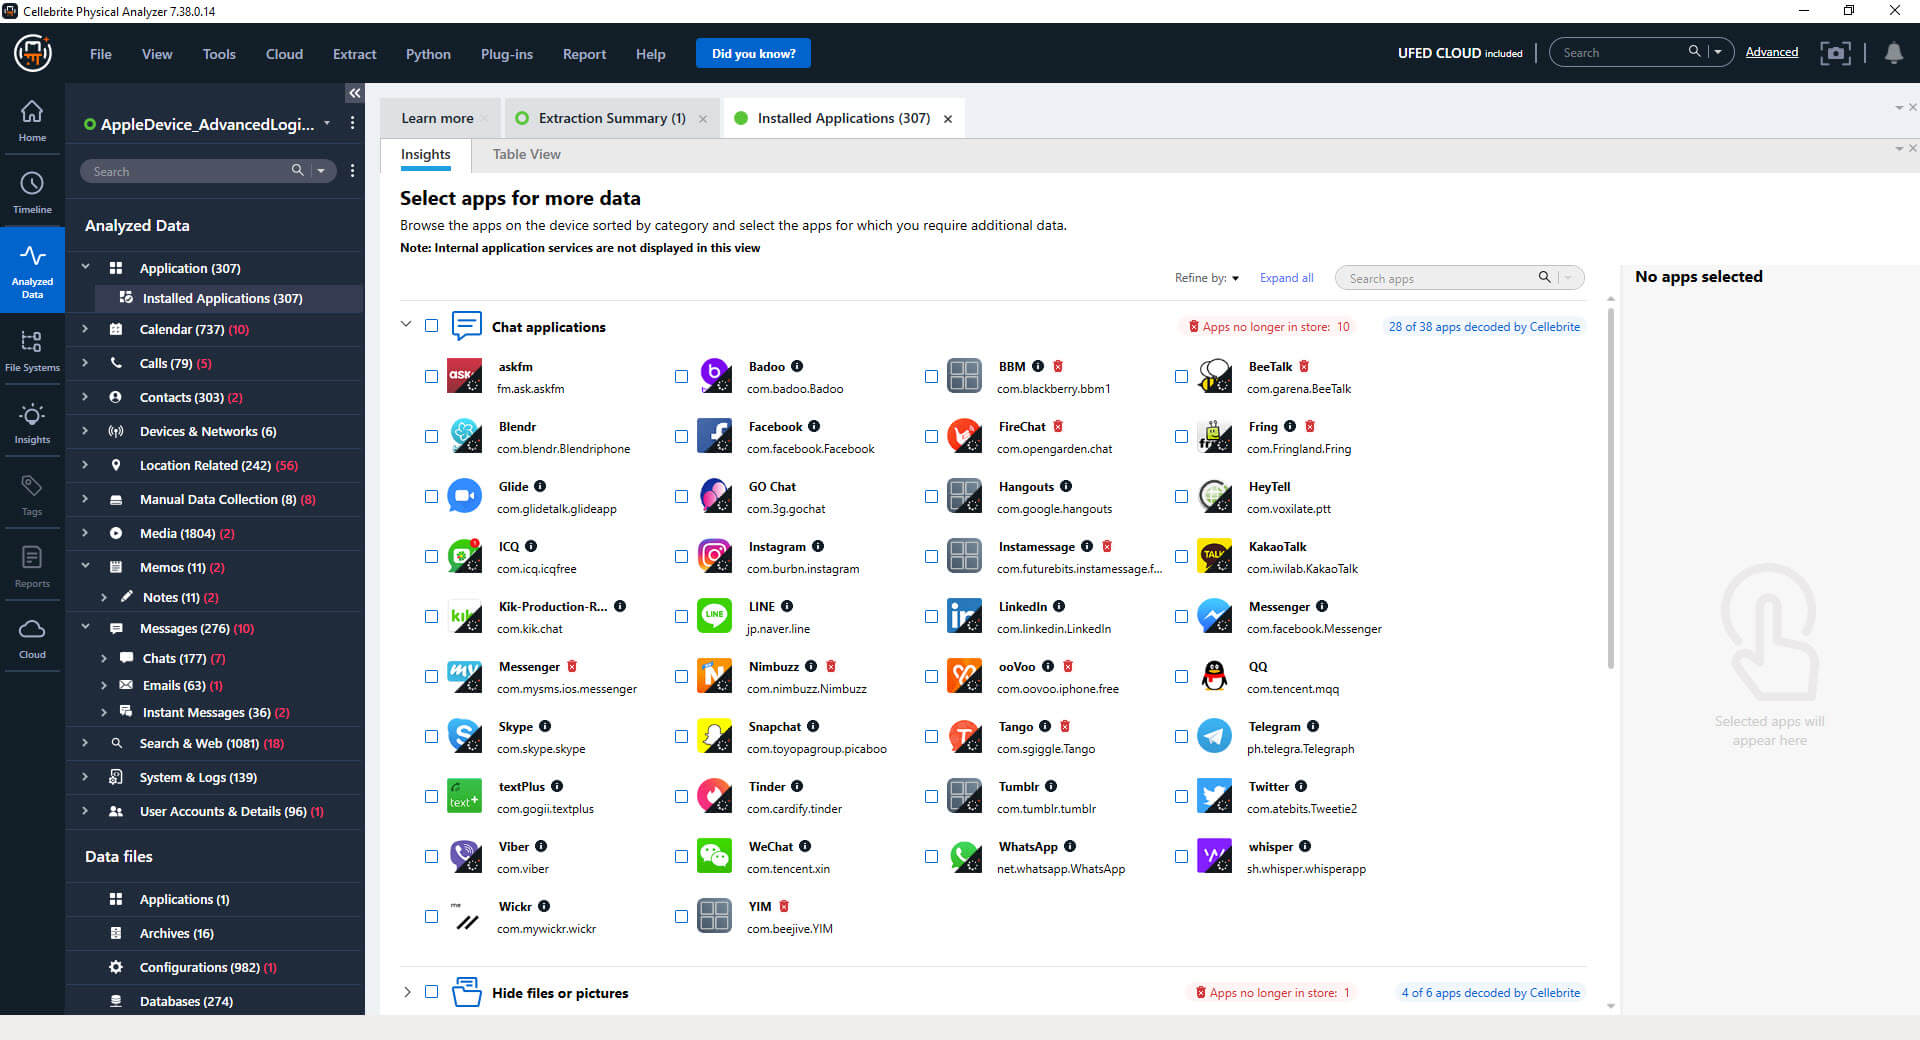Check the LINE checkbox
Screen dimensions: 1920x1040
[681, 617]
